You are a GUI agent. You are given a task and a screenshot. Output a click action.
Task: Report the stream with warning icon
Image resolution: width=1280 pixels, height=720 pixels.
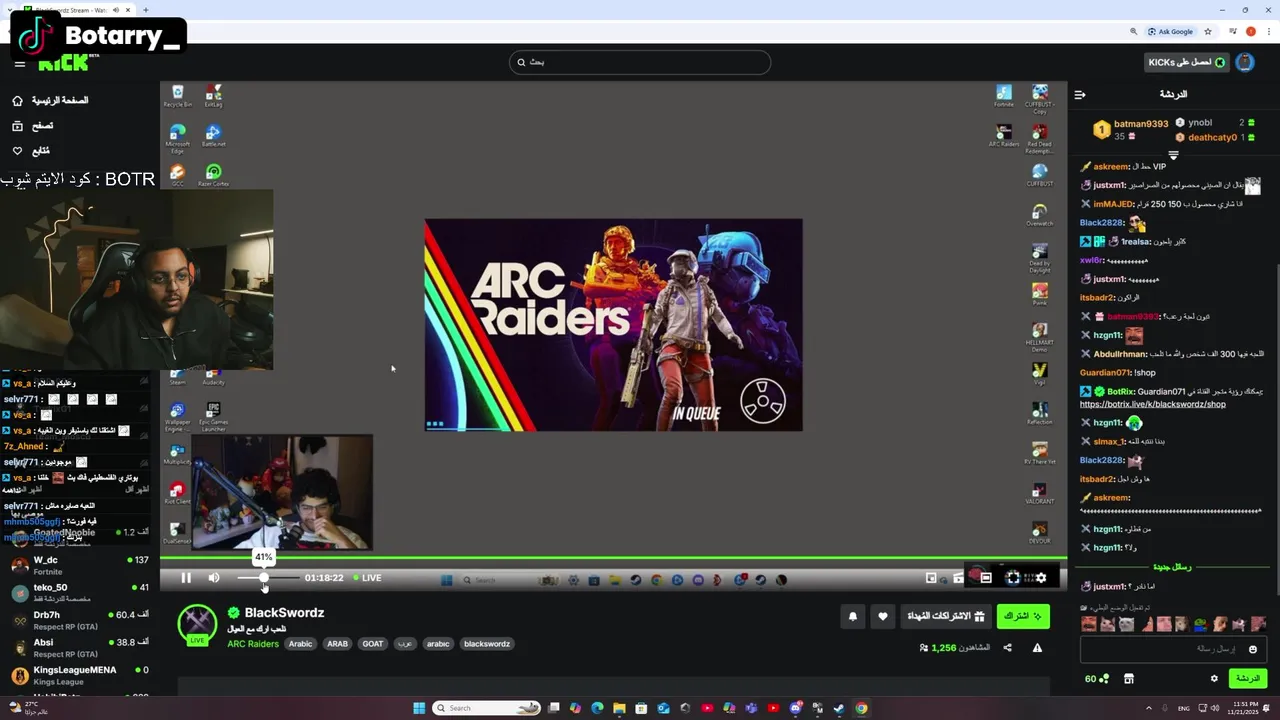click(x=1037, y=648)
